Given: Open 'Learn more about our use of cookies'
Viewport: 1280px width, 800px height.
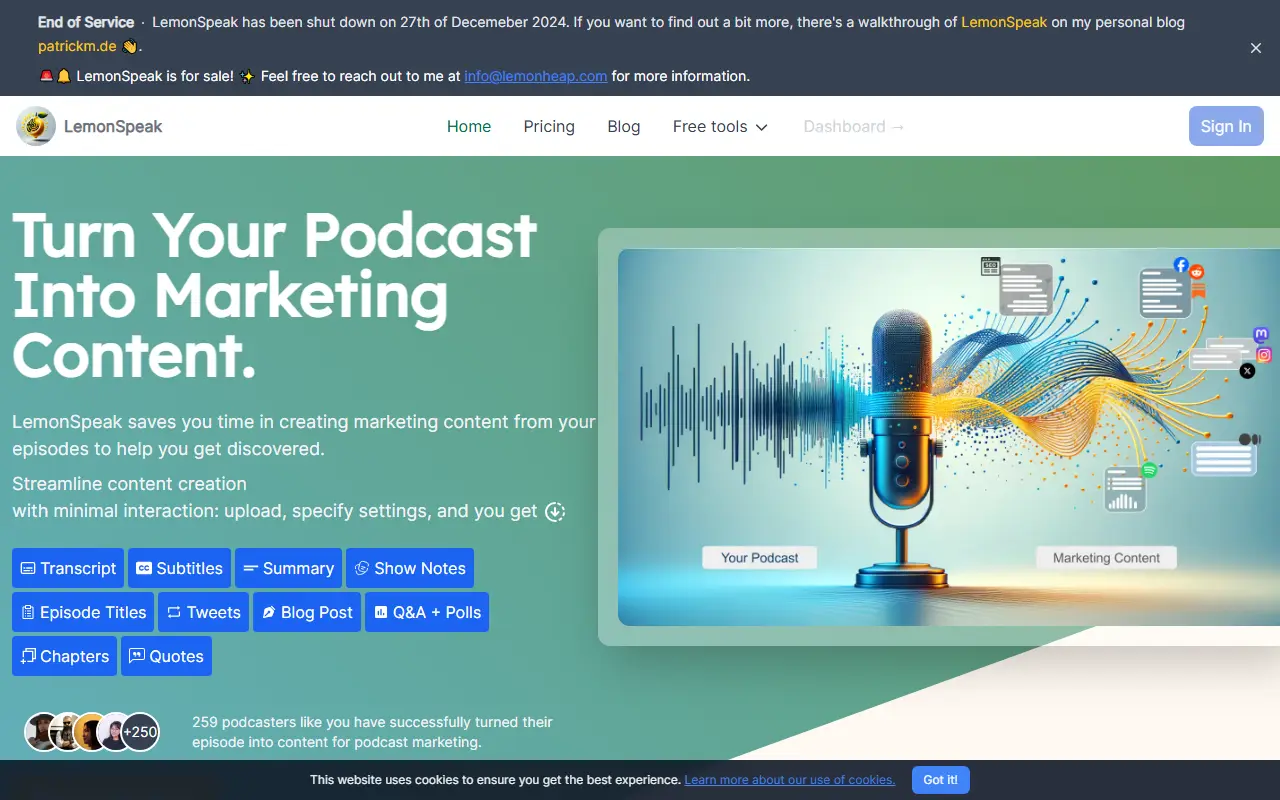Looking at the screenshot, I should tap(790, 780).
